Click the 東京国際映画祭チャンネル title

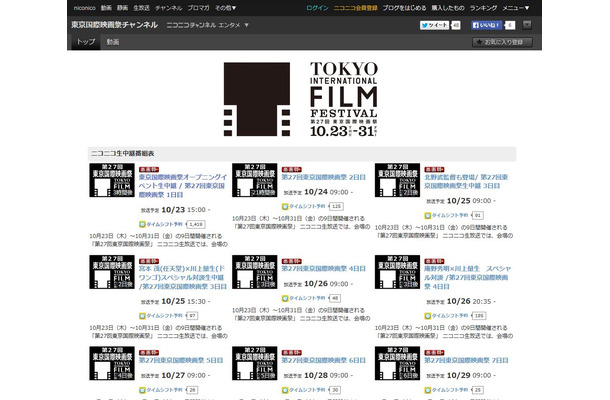114,25
